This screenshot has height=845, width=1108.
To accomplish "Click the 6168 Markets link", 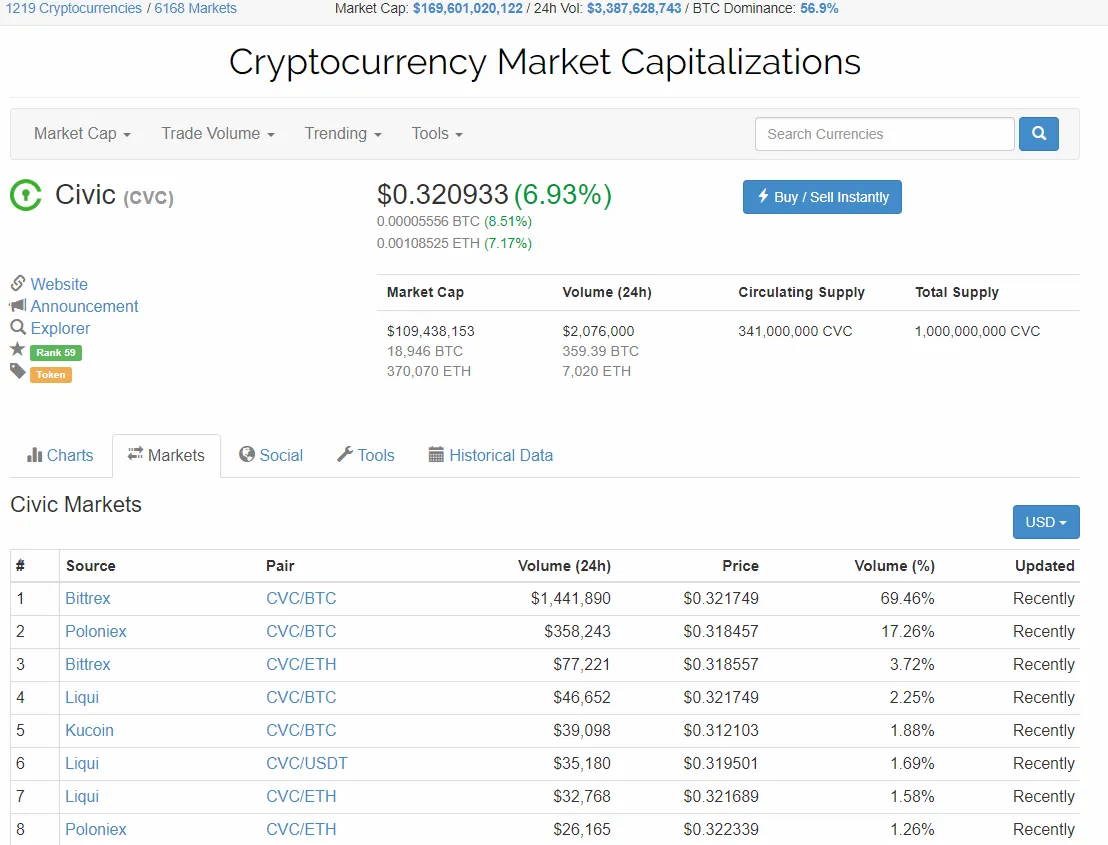I will (x=196, y=8).
